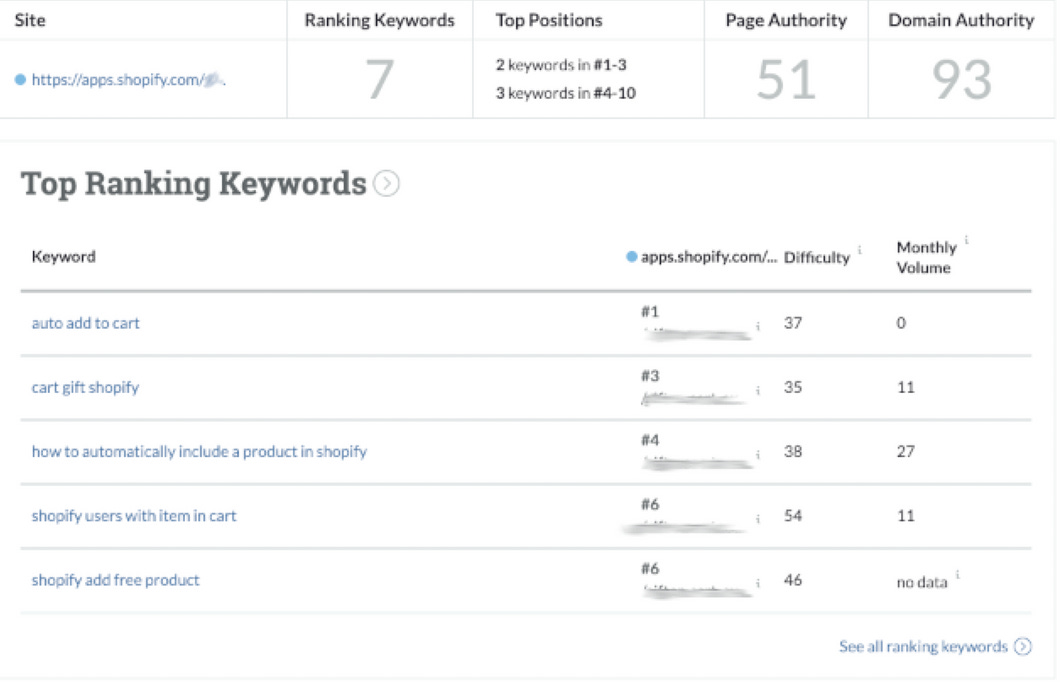Click the Keyword column header

[x=64, y=256]
